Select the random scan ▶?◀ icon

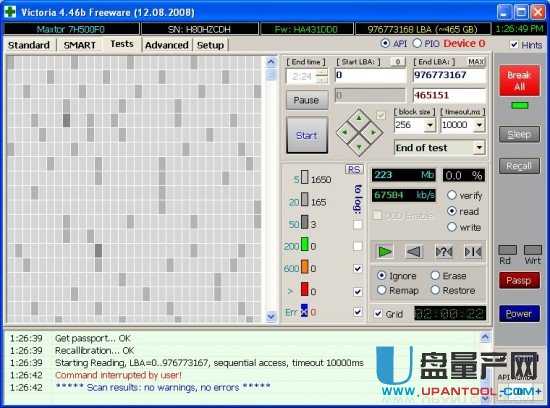pyautogui.click(x=444, y=252)
